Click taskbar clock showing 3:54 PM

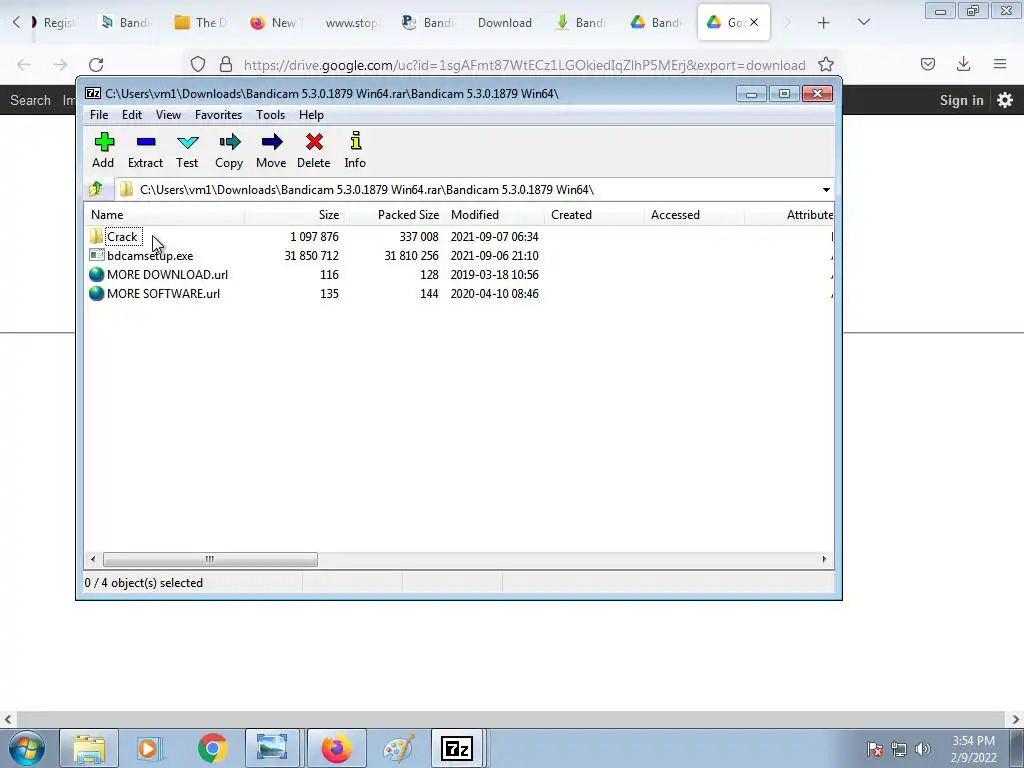[x=973, y=749]
